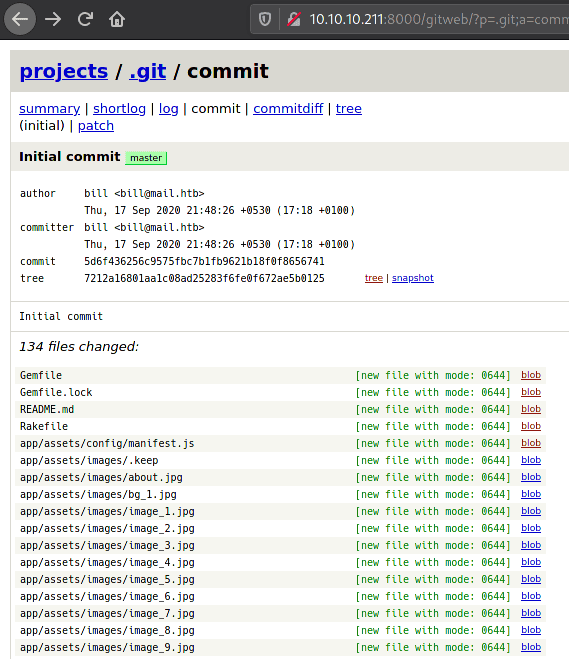
Task: Open blob link for Gemfile
Action: pos(531,375)
